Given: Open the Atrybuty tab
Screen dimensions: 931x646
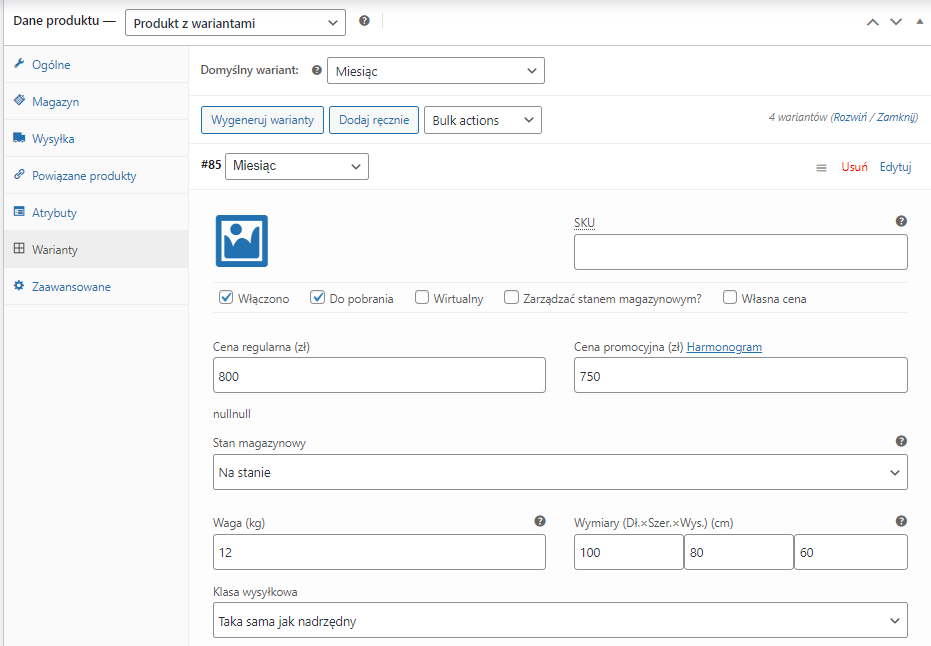Looking at the screenshot, I should [x=96, y=213].
